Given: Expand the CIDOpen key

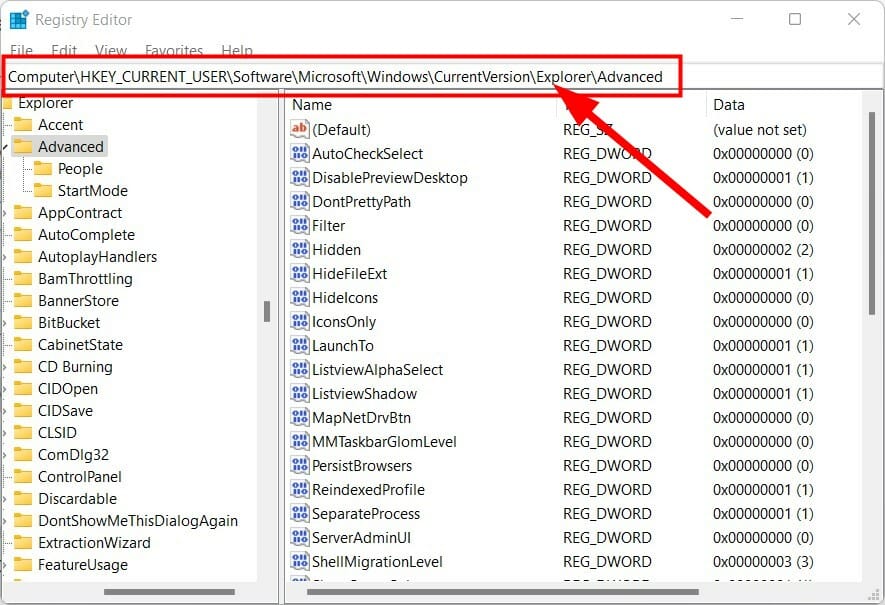Looking at the screenshot, I should 5,389.
